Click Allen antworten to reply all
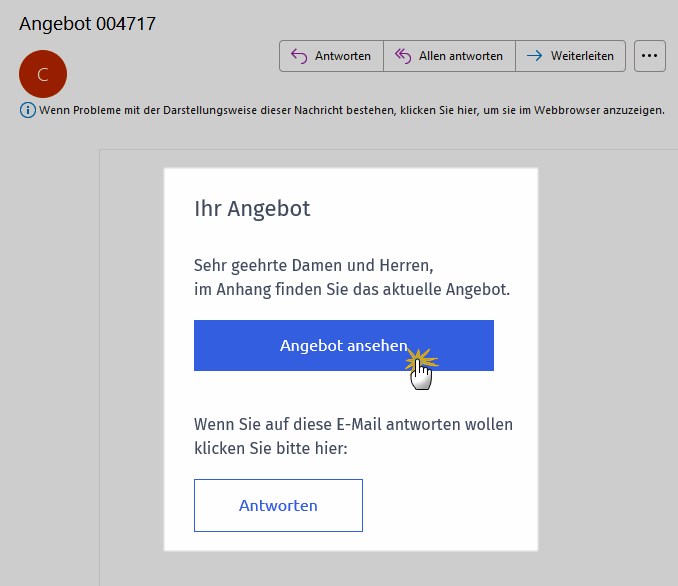This screenshot has height=586, width=678. (x=449, y=56)
